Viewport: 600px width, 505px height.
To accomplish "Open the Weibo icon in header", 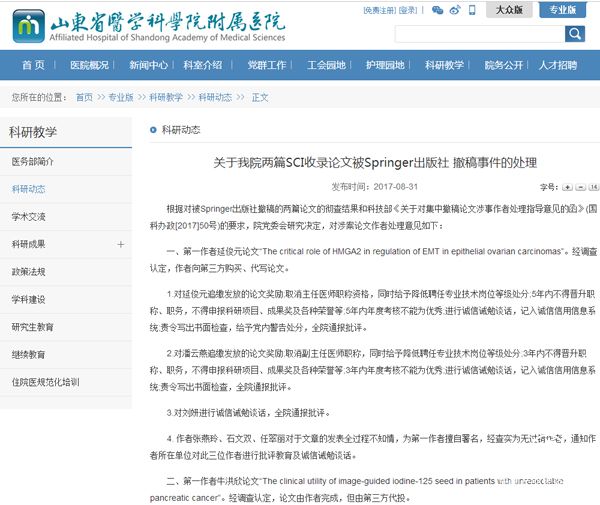I will [x=455, y=10].
